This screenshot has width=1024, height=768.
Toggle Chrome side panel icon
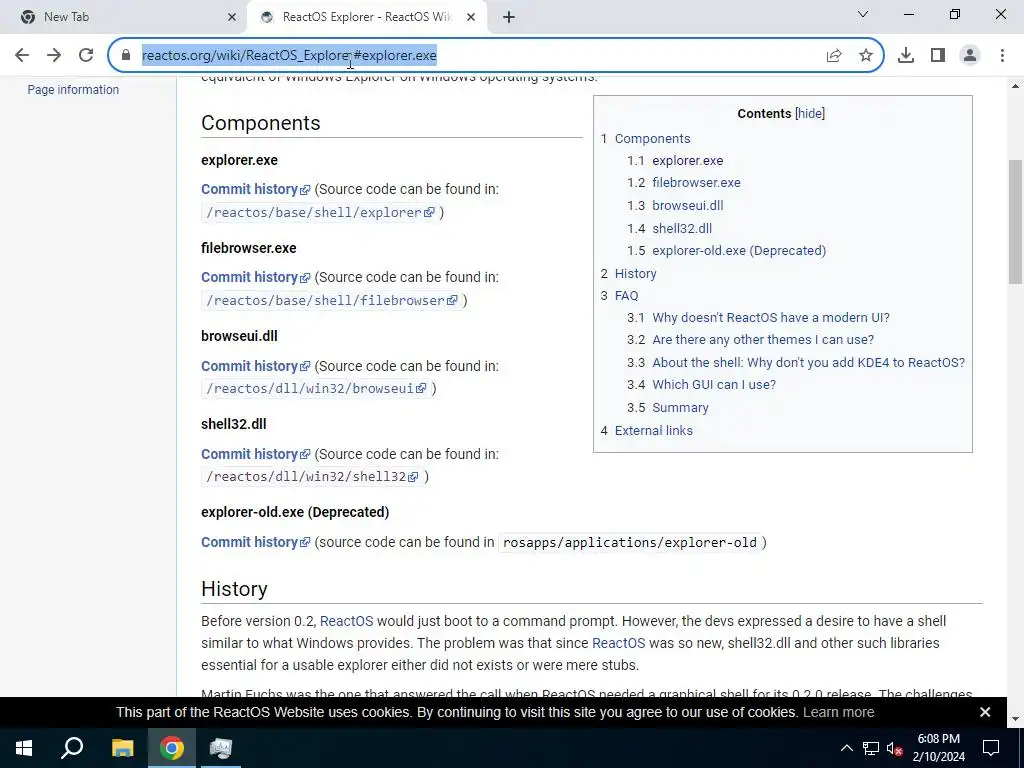pos(938,56)
